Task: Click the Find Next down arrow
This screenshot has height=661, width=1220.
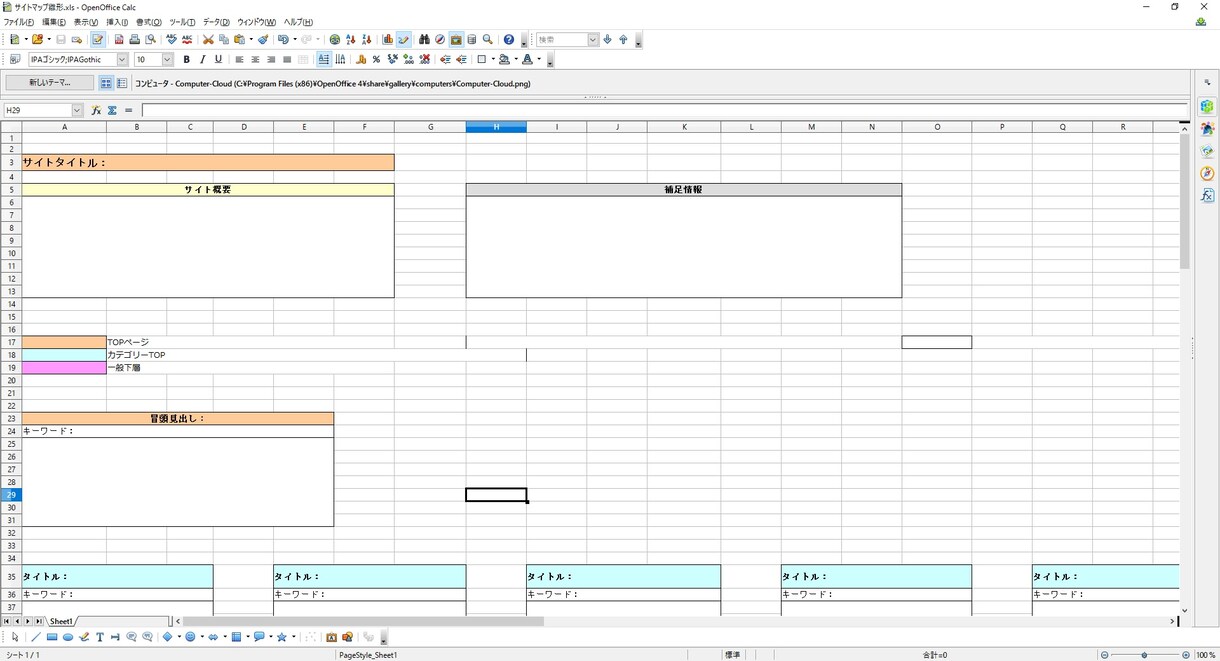Action: pos(607,40)
